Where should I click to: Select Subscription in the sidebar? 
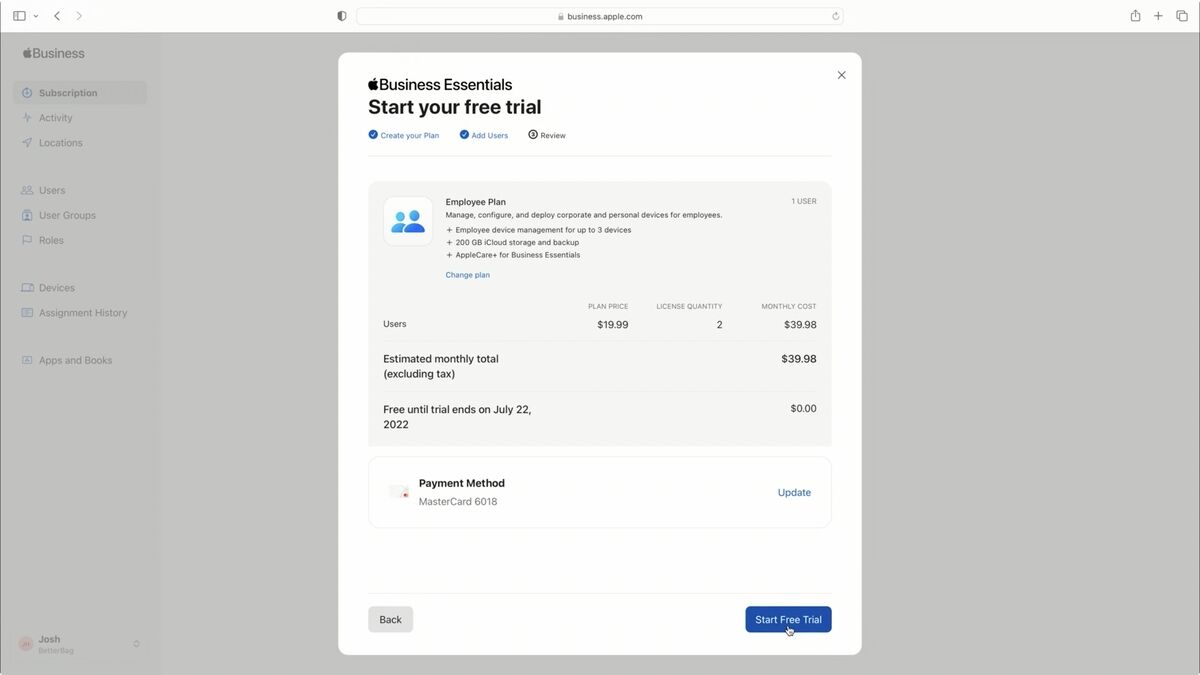pyautogui.click(x=80, y=93)
